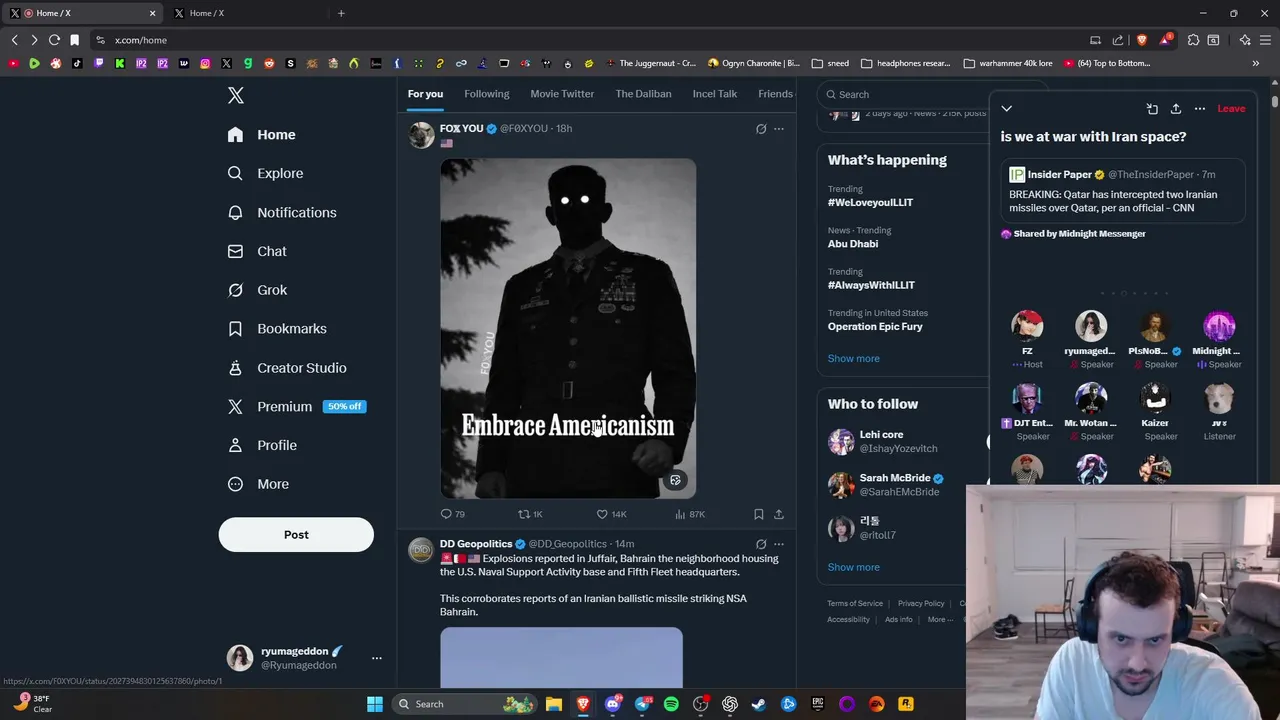
Task: Open Premium 50% off offer
Action: point(296,406)
